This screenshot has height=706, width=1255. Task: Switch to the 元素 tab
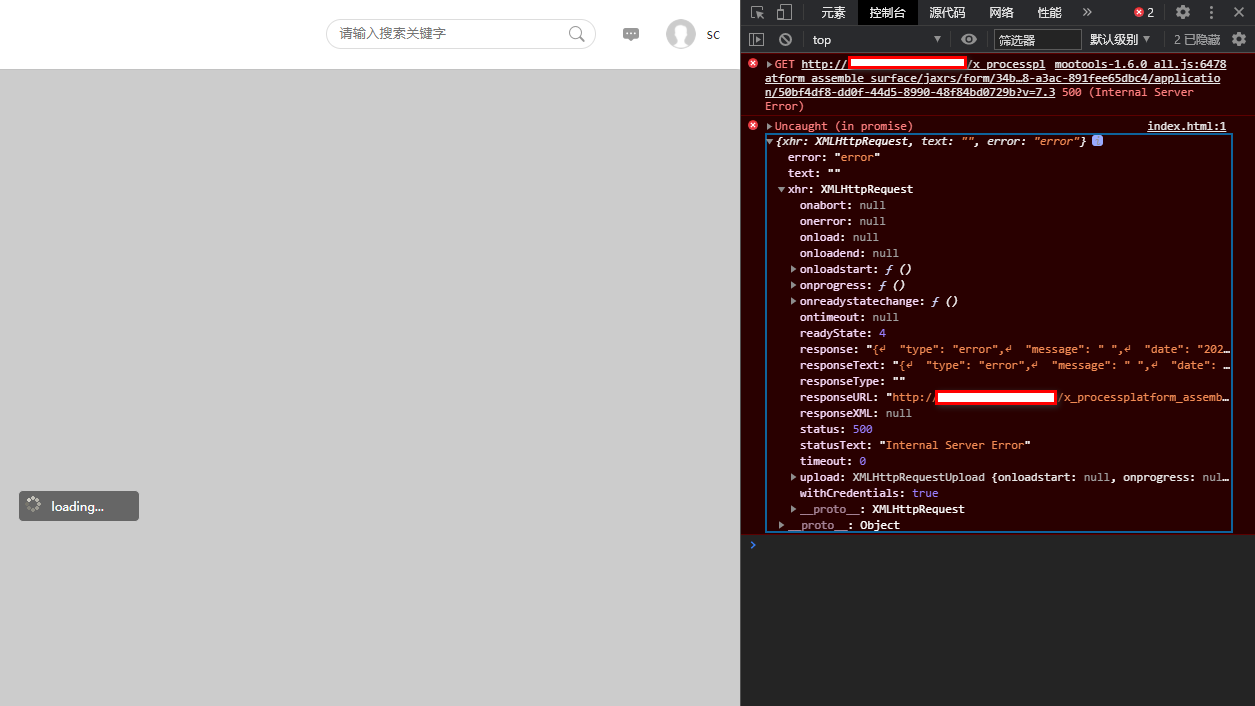833,13
